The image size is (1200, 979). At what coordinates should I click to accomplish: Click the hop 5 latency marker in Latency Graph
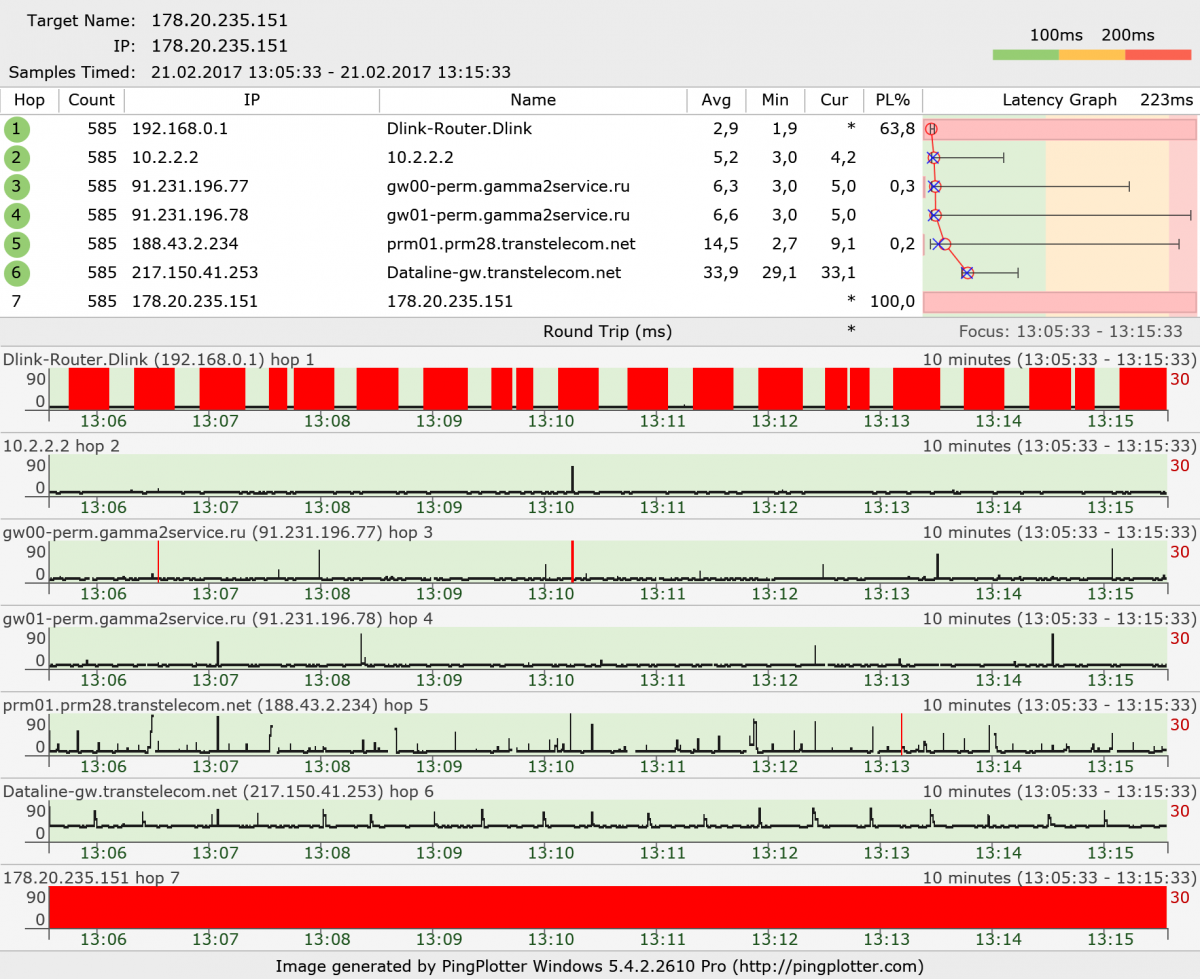(945, 244)
